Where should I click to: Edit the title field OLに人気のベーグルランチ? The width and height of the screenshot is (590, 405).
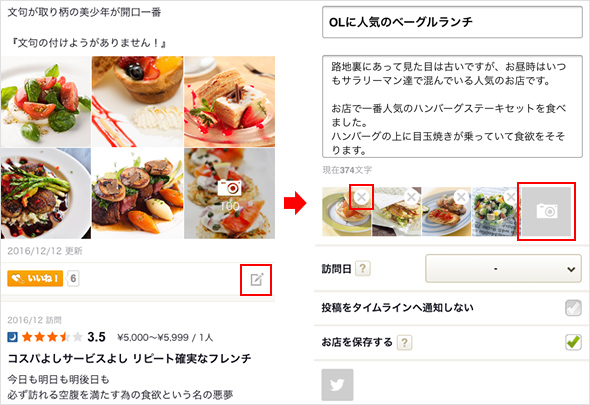coord(452,23)
